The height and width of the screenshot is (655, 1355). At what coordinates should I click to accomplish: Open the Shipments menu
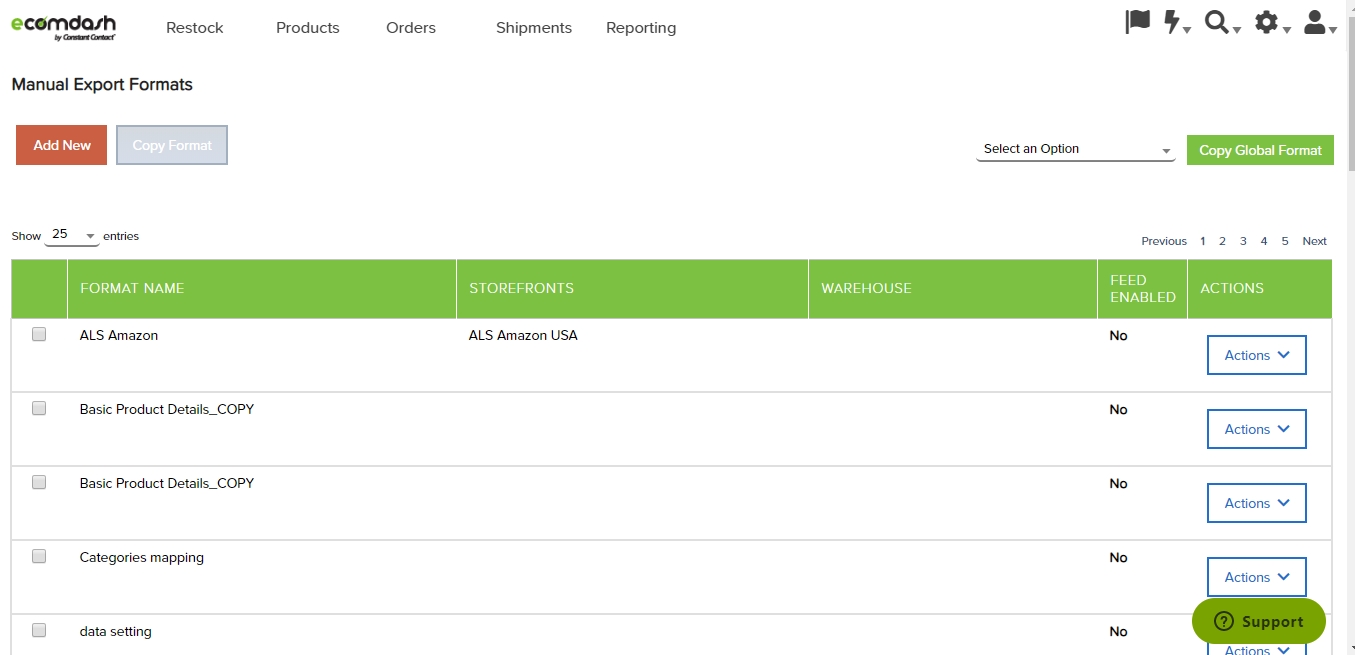click(x=534, y=28)
